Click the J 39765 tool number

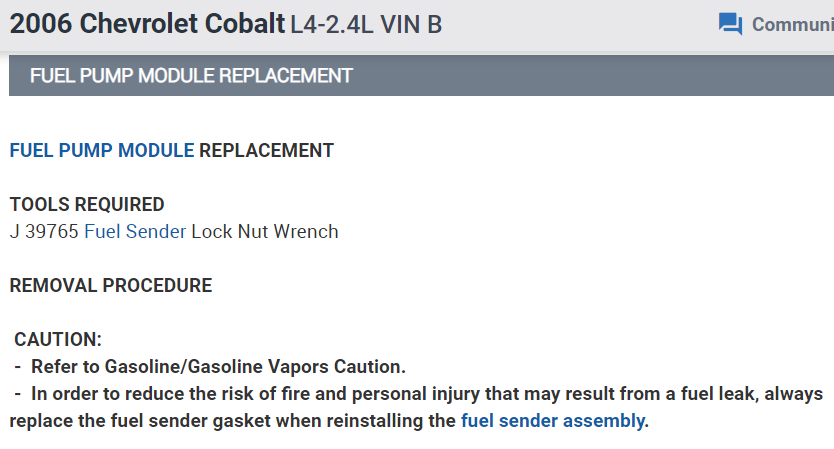[45, 232]
